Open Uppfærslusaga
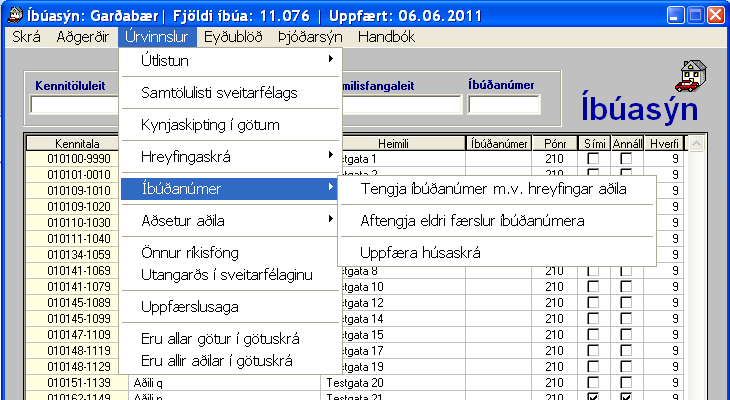Screen dimensions: 730x400 [x=230, y=307]
